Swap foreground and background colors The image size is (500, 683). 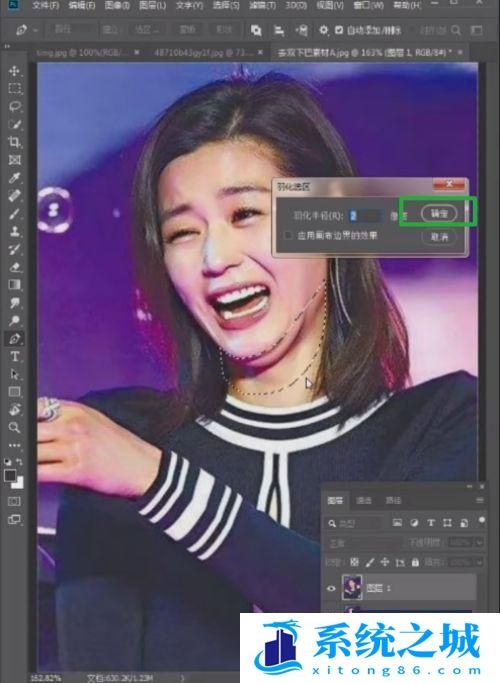(x=20, y=461)
